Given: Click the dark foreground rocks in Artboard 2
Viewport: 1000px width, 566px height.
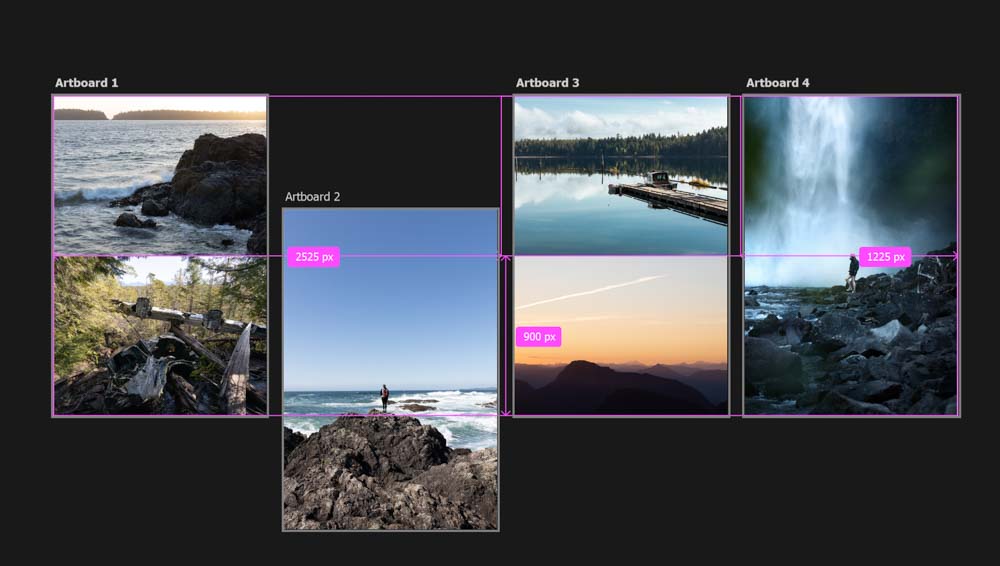Looking at the screenshot, I should 390,480.
